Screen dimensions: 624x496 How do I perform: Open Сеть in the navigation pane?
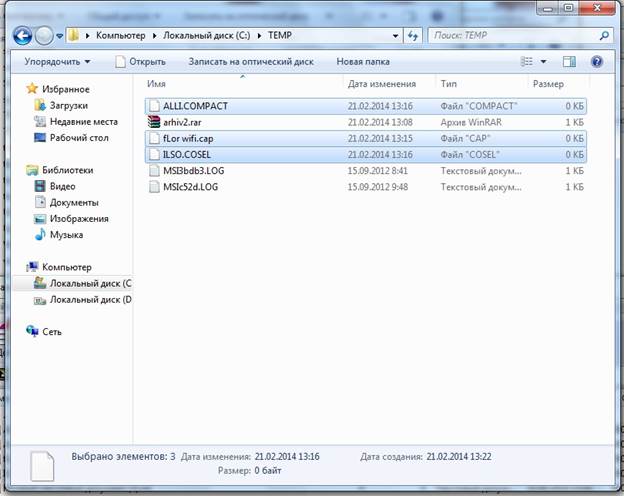[x=52, y=332]
